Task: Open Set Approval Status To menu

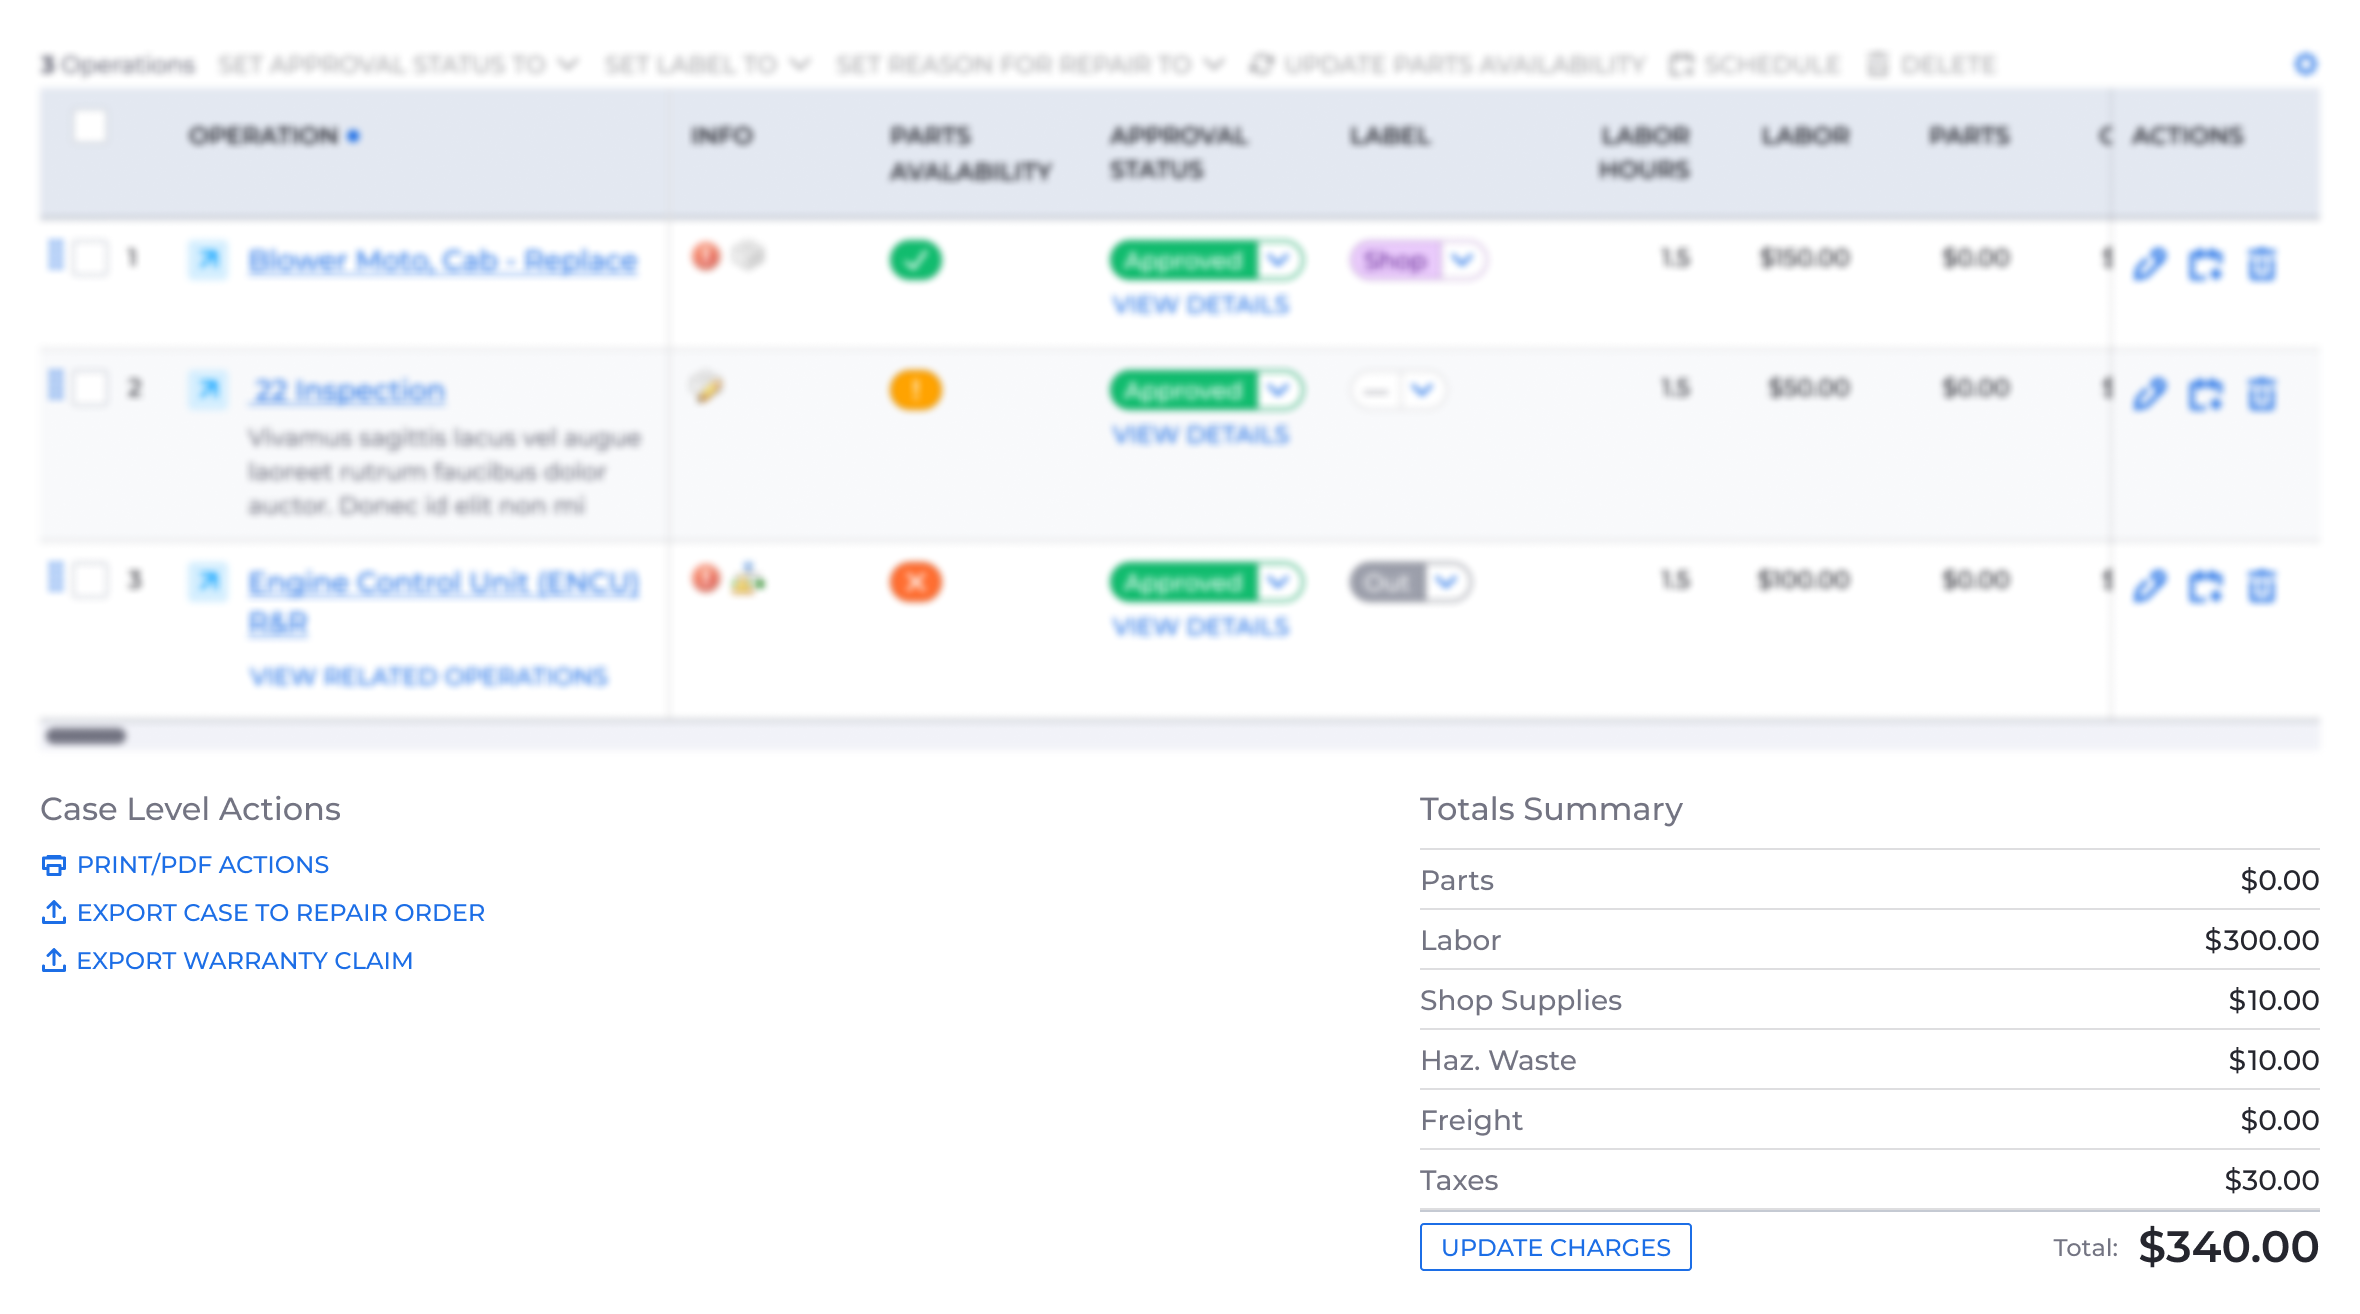Action: coord(399,65)
